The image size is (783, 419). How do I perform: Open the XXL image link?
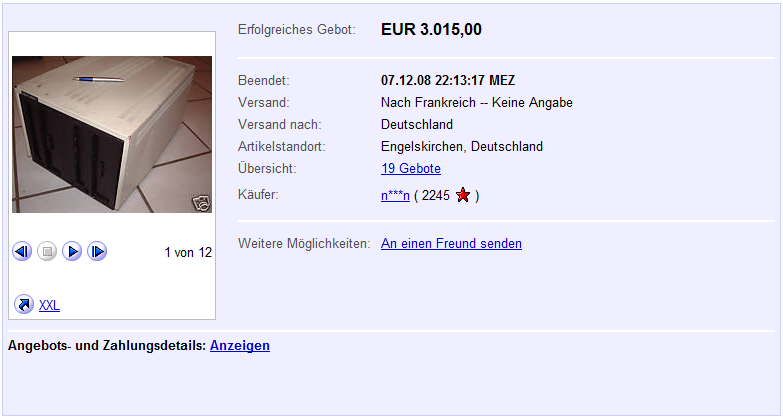click(x=49, y=305)
